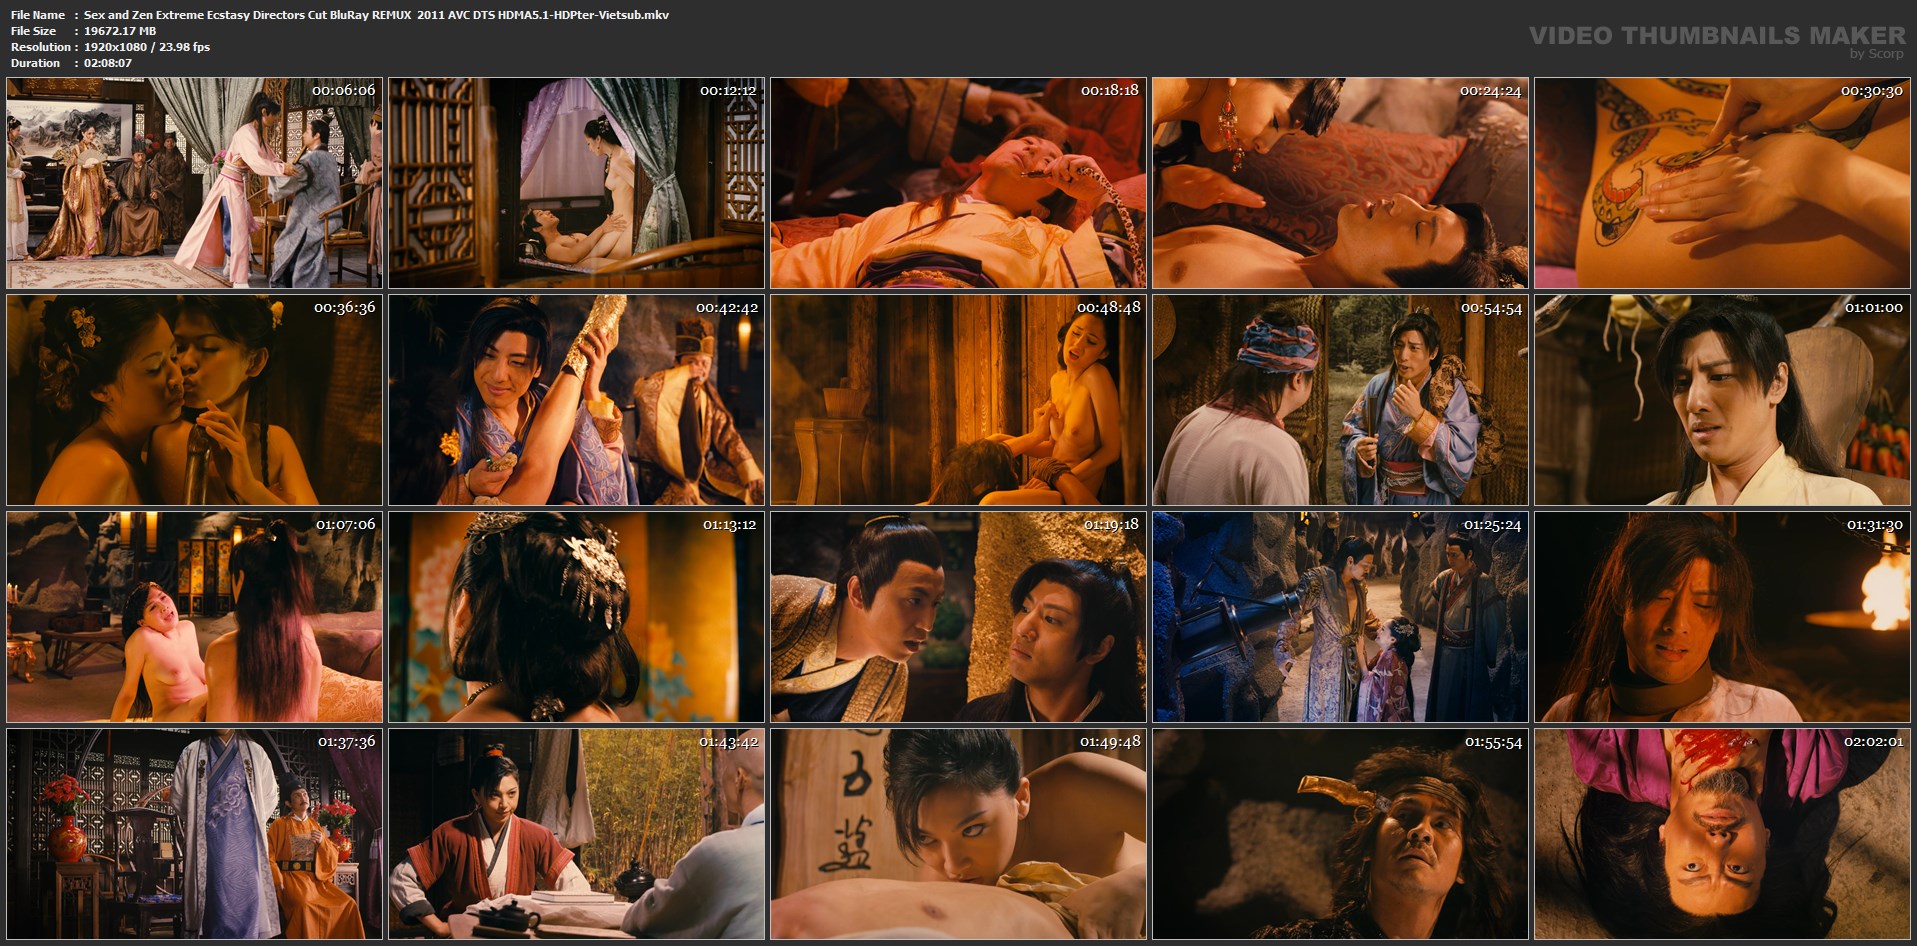Click the "File Name" label
The width and height of the screenshot is (1917, 946).
[38, 15]
